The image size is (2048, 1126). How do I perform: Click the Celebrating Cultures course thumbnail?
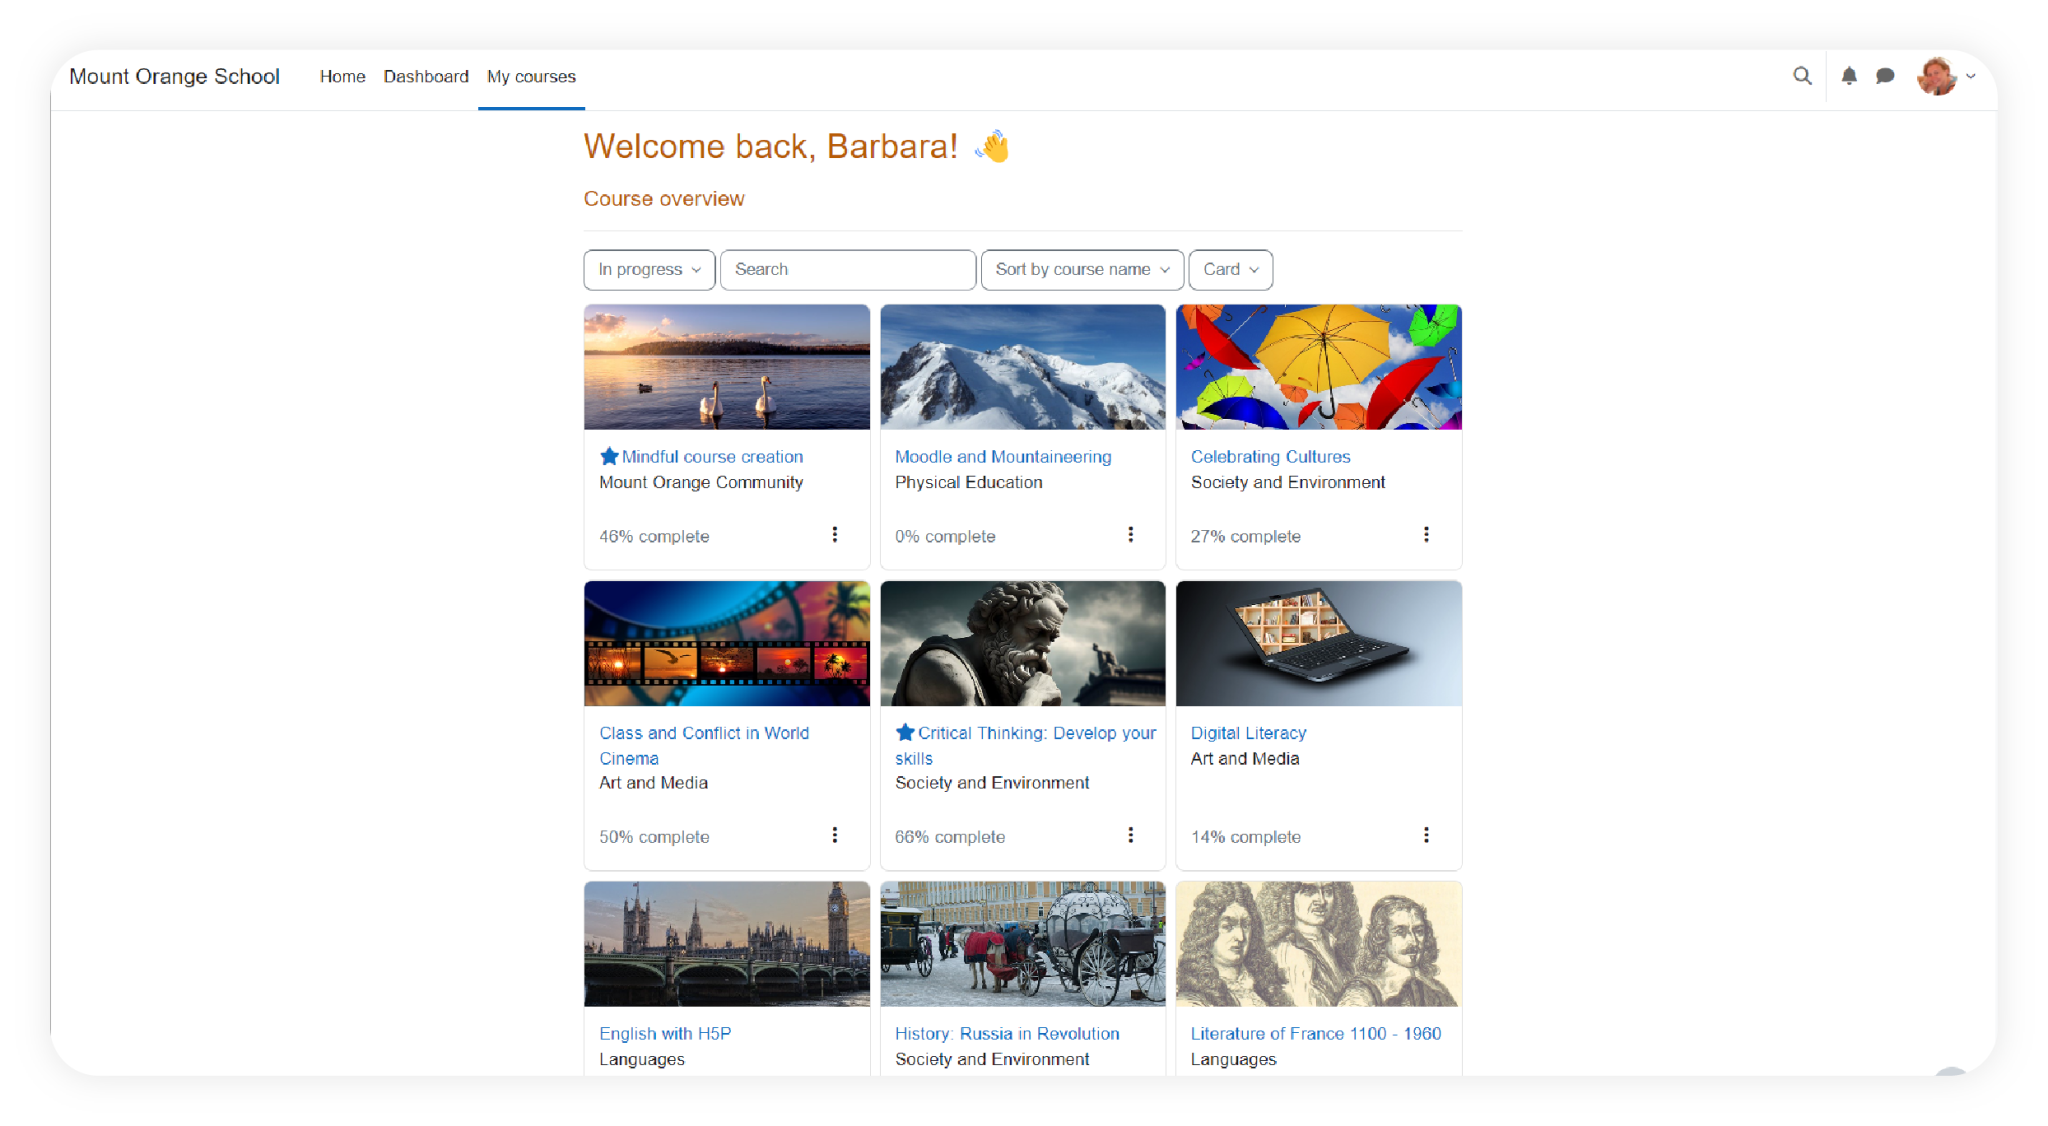[1317, 367]
